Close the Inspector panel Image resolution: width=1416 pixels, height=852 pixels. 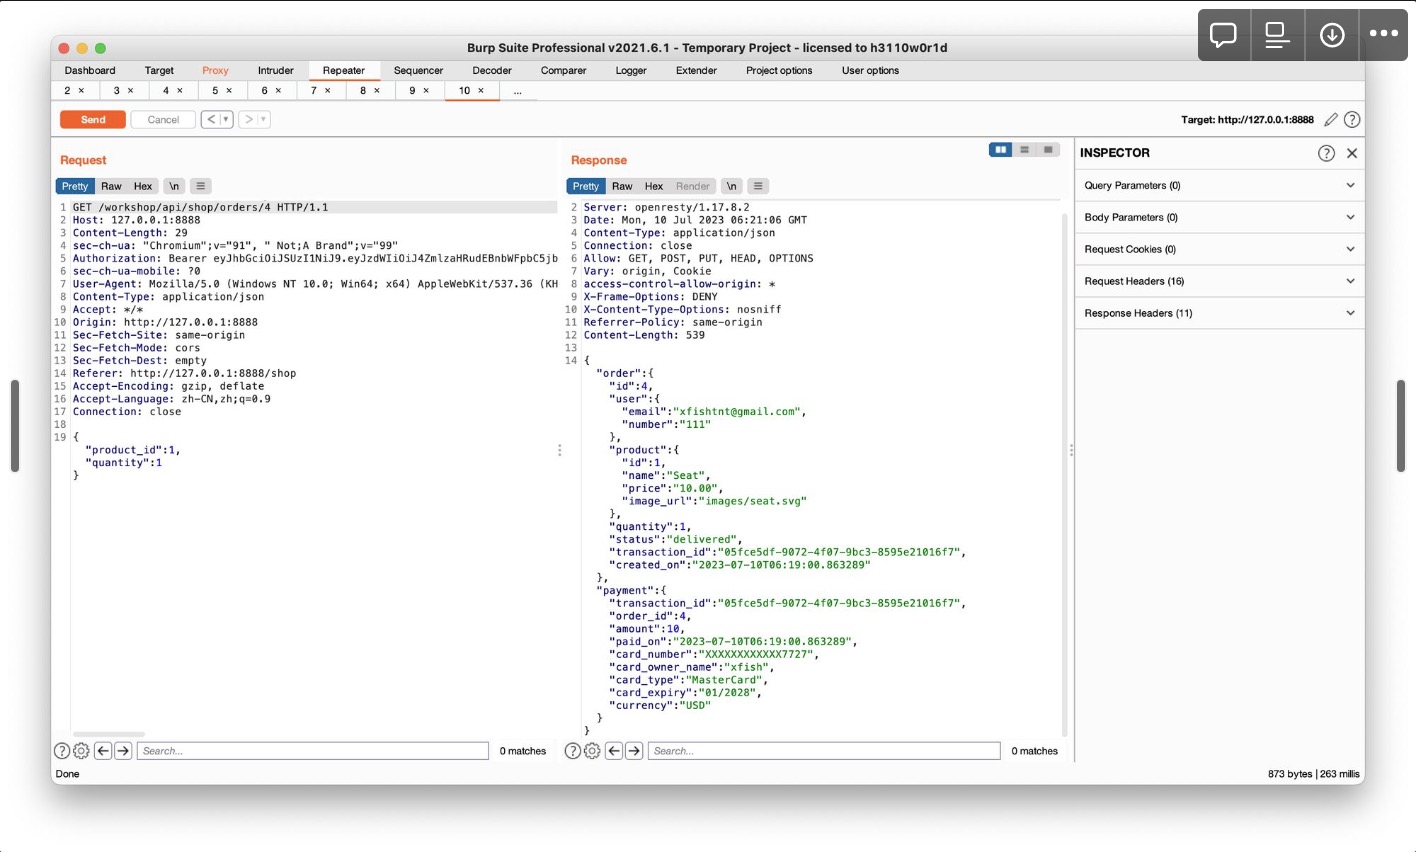pos(1352,153)
